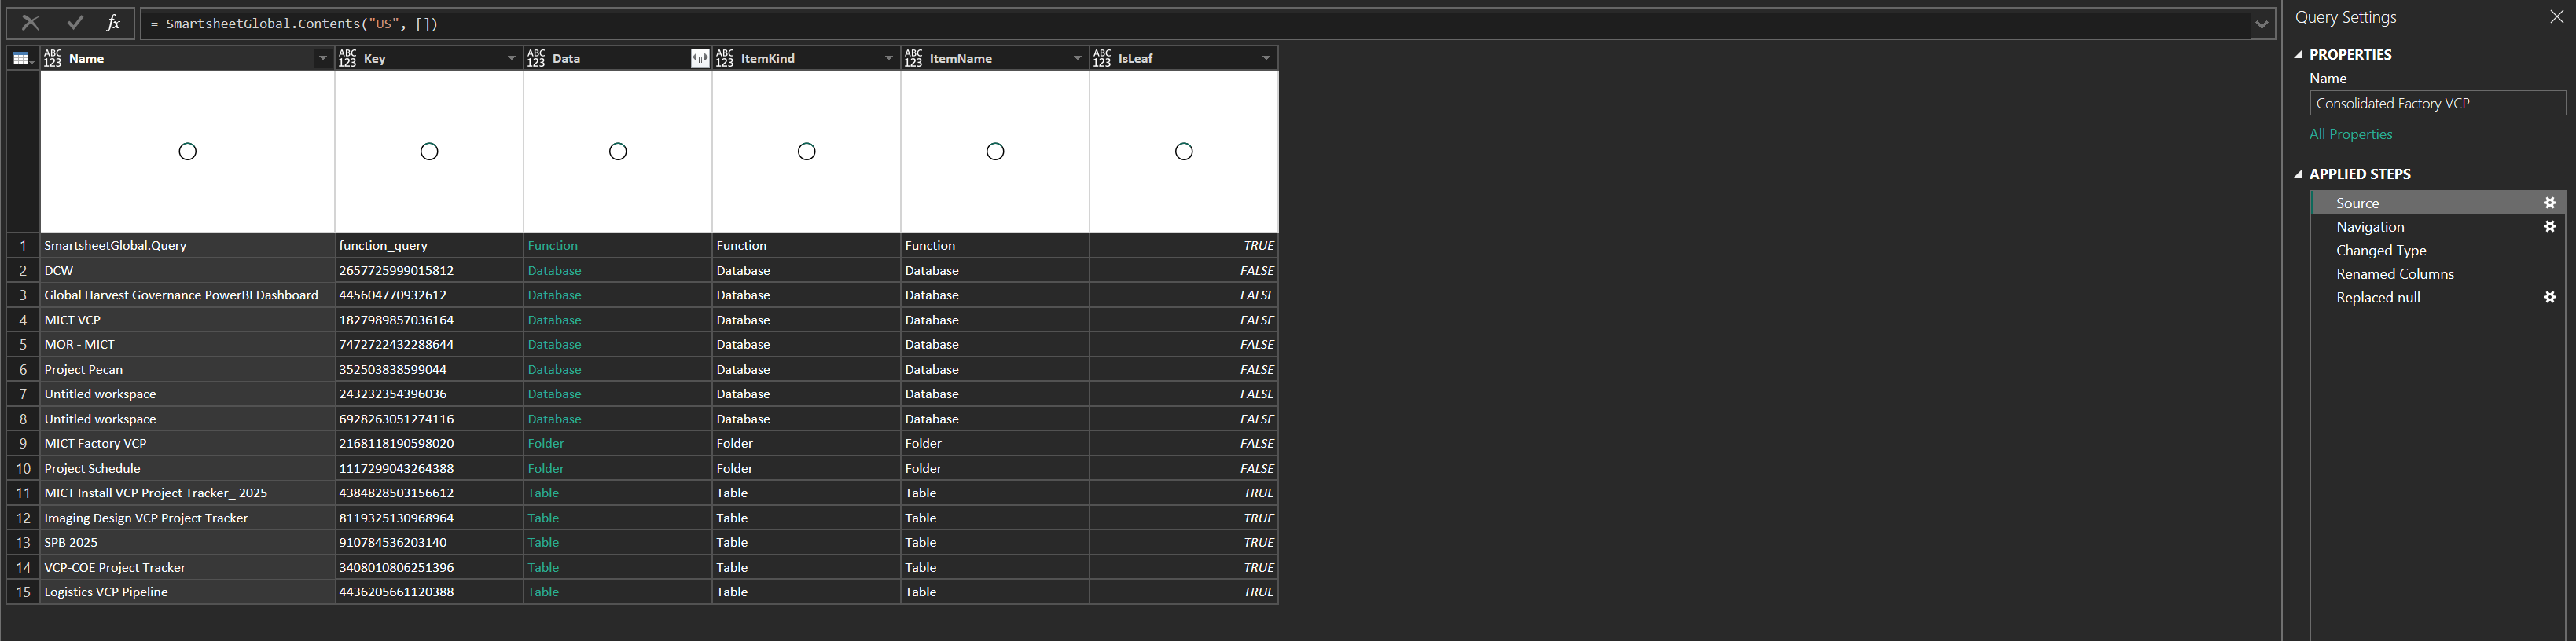Select row number 5
2576x641 pixels.
pos(23,345)
